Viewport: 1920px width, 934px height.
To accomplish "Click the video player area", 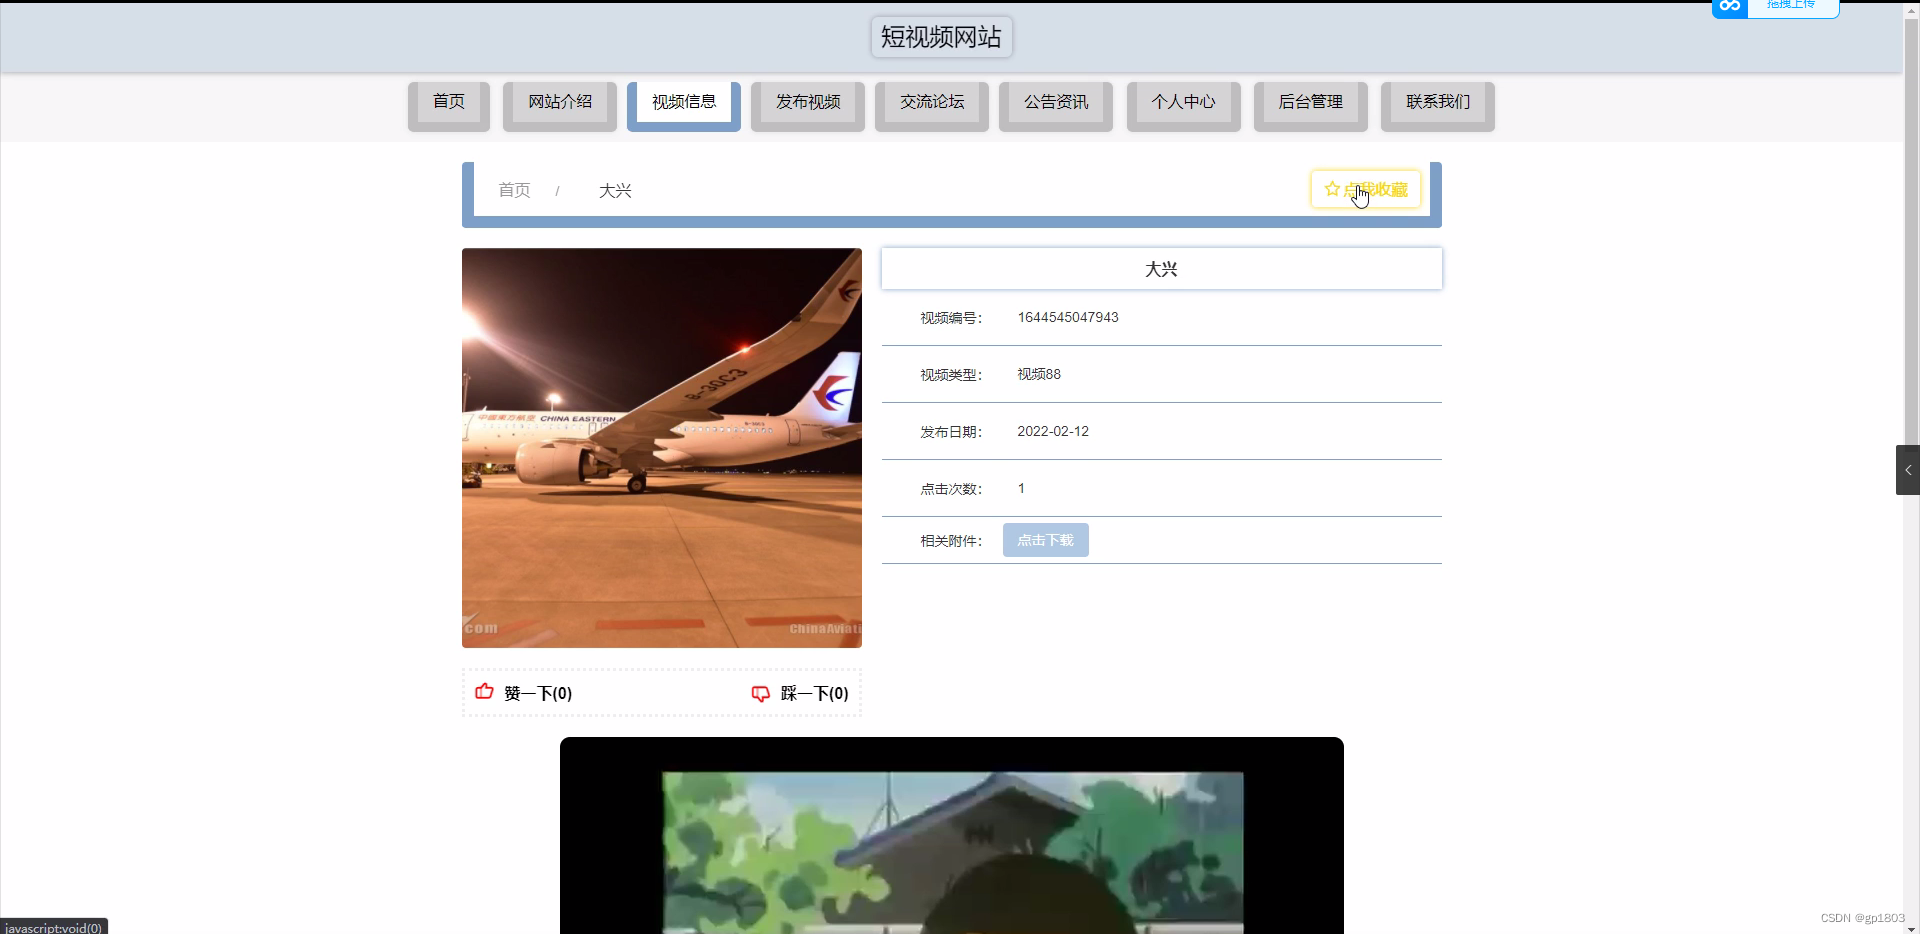I will tap(952, 836).
